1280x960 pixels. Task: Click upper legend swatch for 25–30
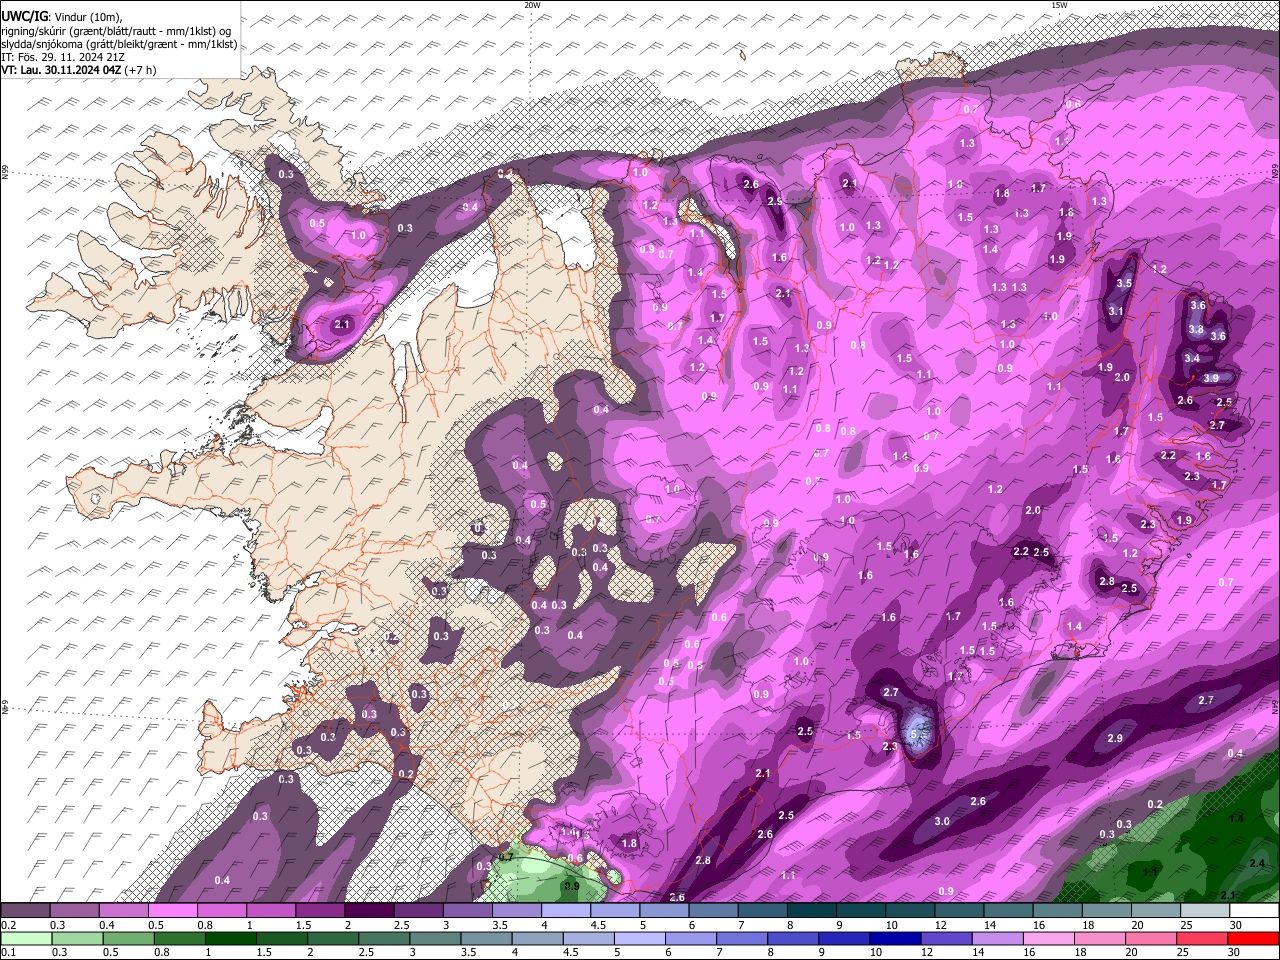(1205, 911)
